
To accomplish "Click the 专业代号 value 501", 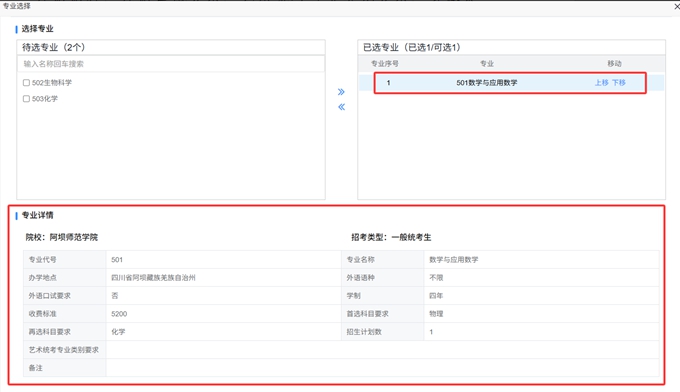I will point(117,260).
